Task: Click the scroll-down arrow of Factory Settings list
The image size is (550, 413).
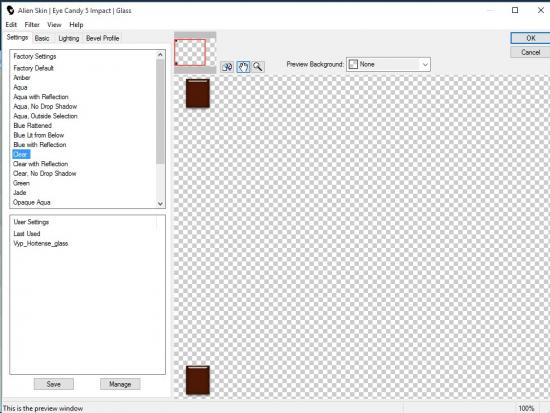Action: coord(160,204)
